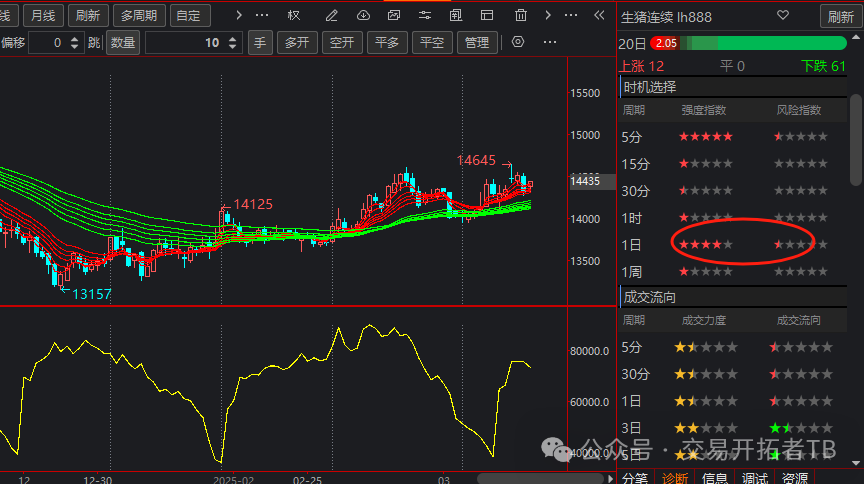Switch to the 分笔 bottom tab
864x484 pixels.
point(635,477)
